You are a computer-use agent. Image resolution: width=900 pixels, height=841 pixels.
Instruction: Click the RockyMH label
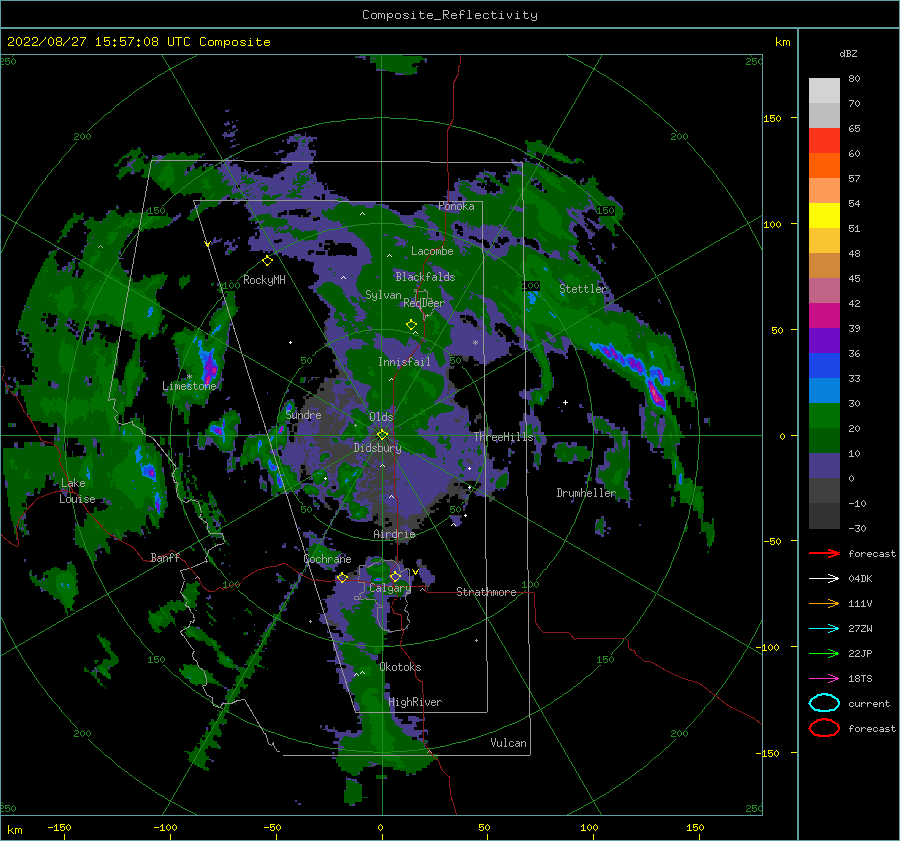coord(264,280)
